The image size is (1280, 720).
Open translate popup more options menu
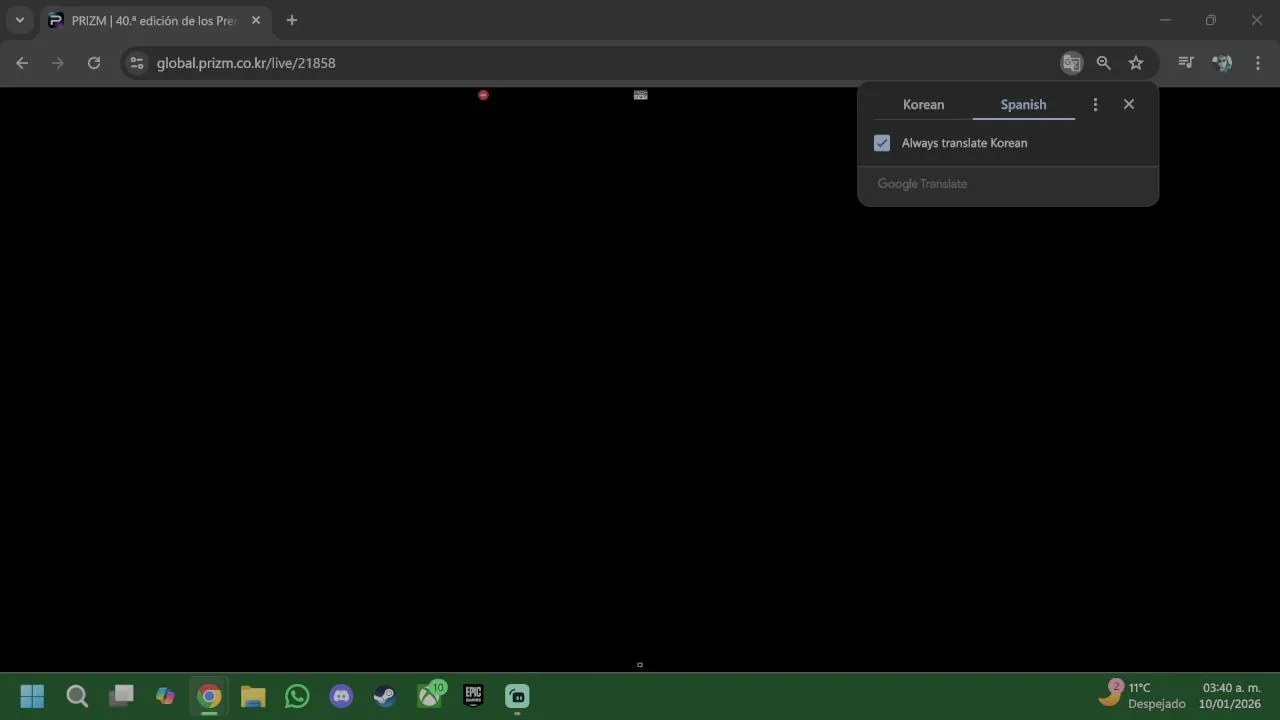coord(1095,104)
